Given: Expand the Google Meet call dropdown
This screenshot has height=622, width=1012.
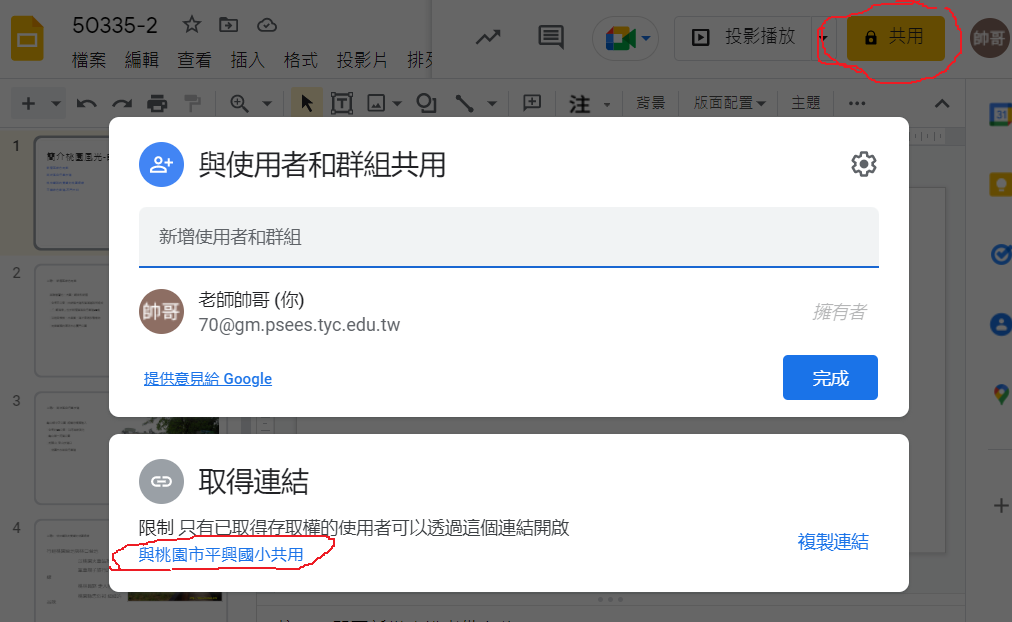Looking at the screenshot, I should (647, 38).
